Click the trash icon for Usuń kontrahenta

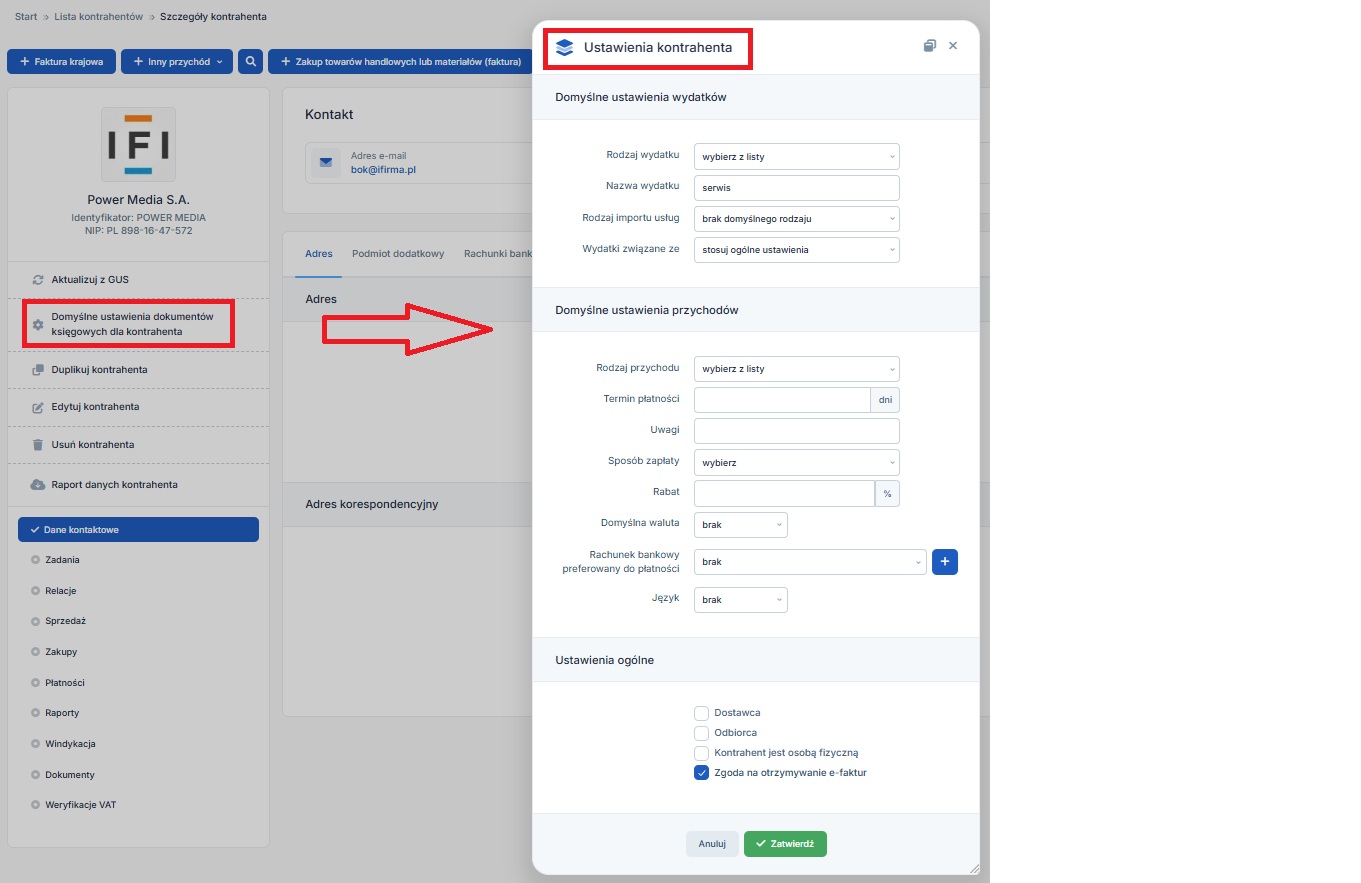[38, 445]
